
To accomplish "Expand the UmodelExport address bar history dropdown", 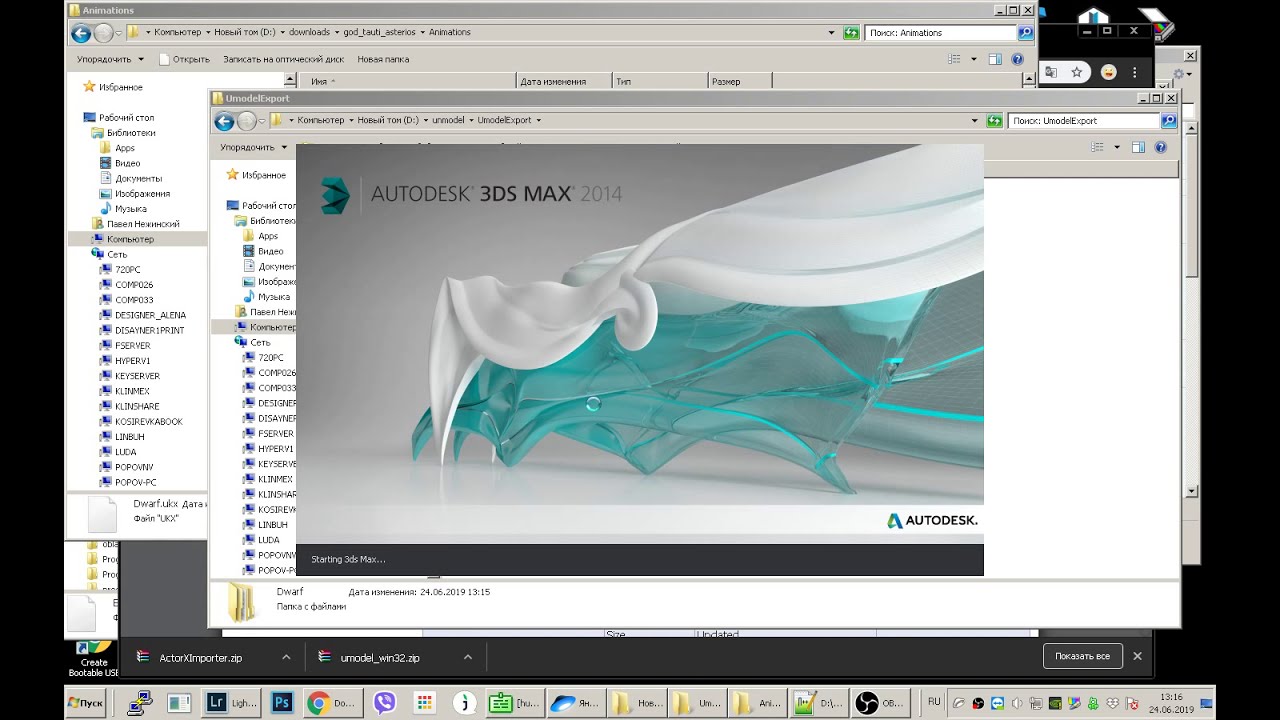I will click(x=975, y=121).
